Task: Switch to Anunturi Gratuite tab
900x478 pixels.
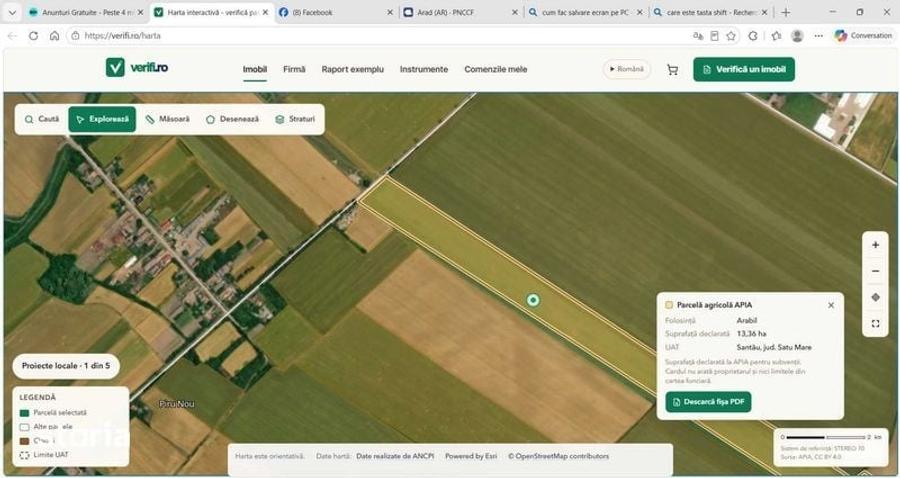Action: [83, 12]
